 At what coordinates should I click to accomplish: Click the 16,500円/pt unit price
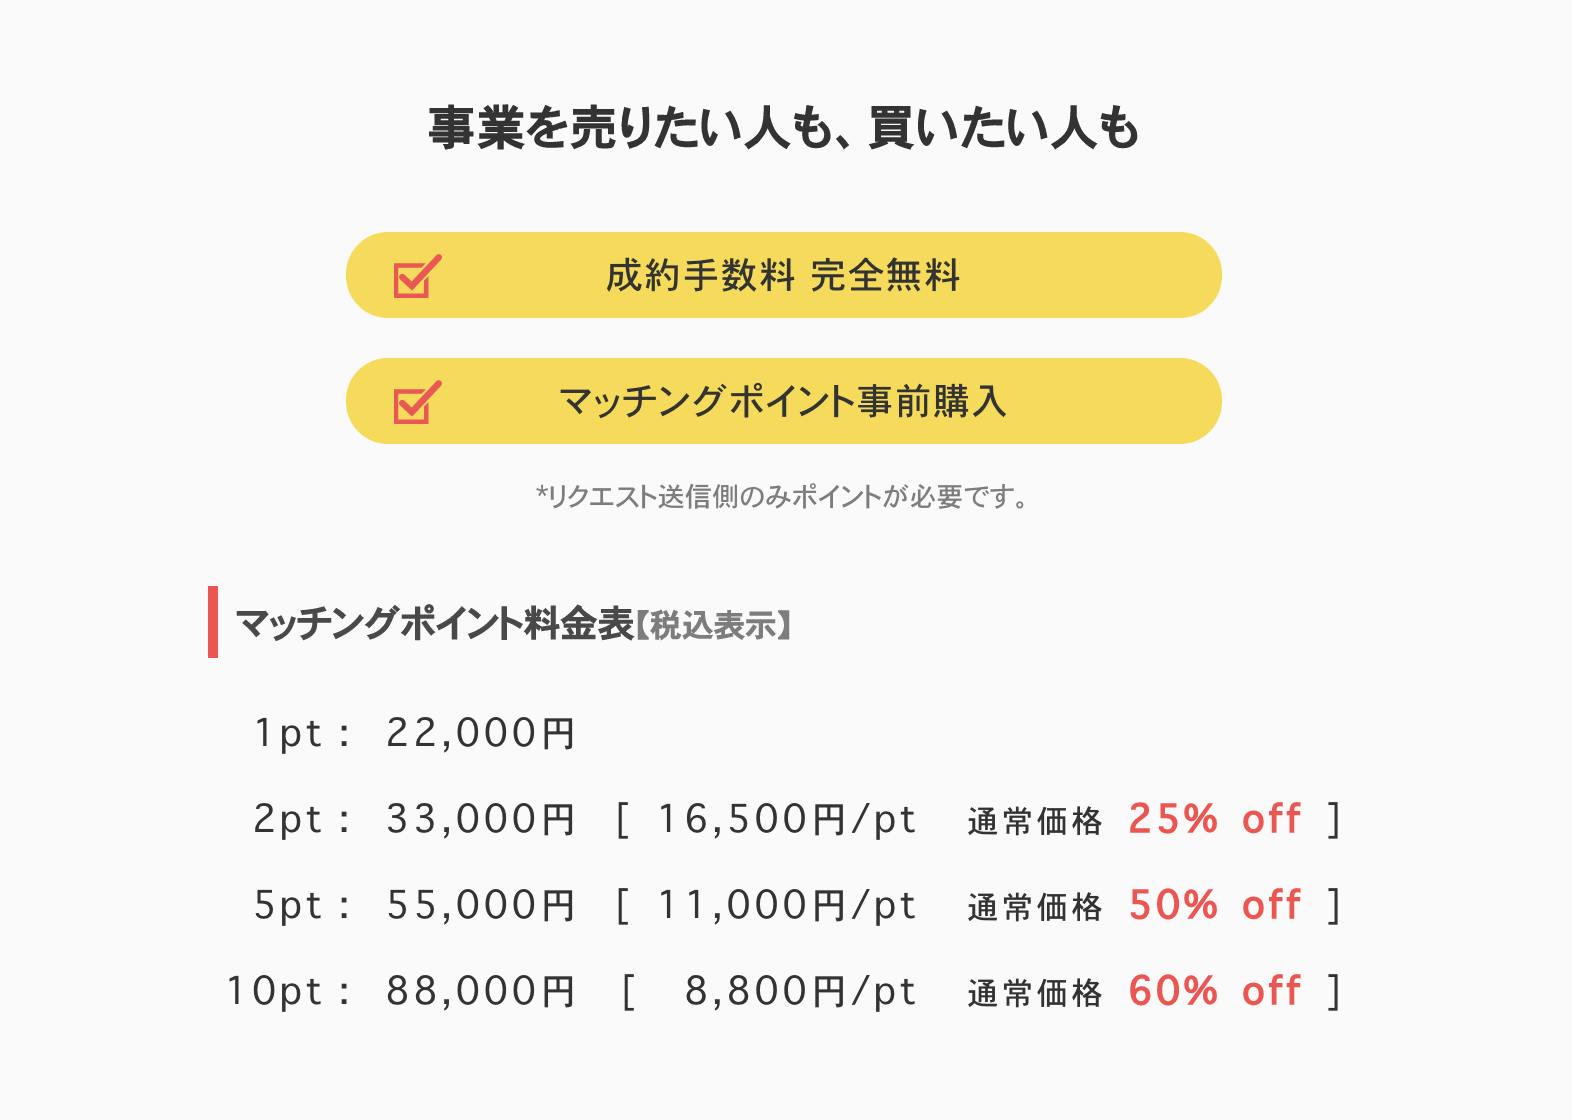pos(787,820)
